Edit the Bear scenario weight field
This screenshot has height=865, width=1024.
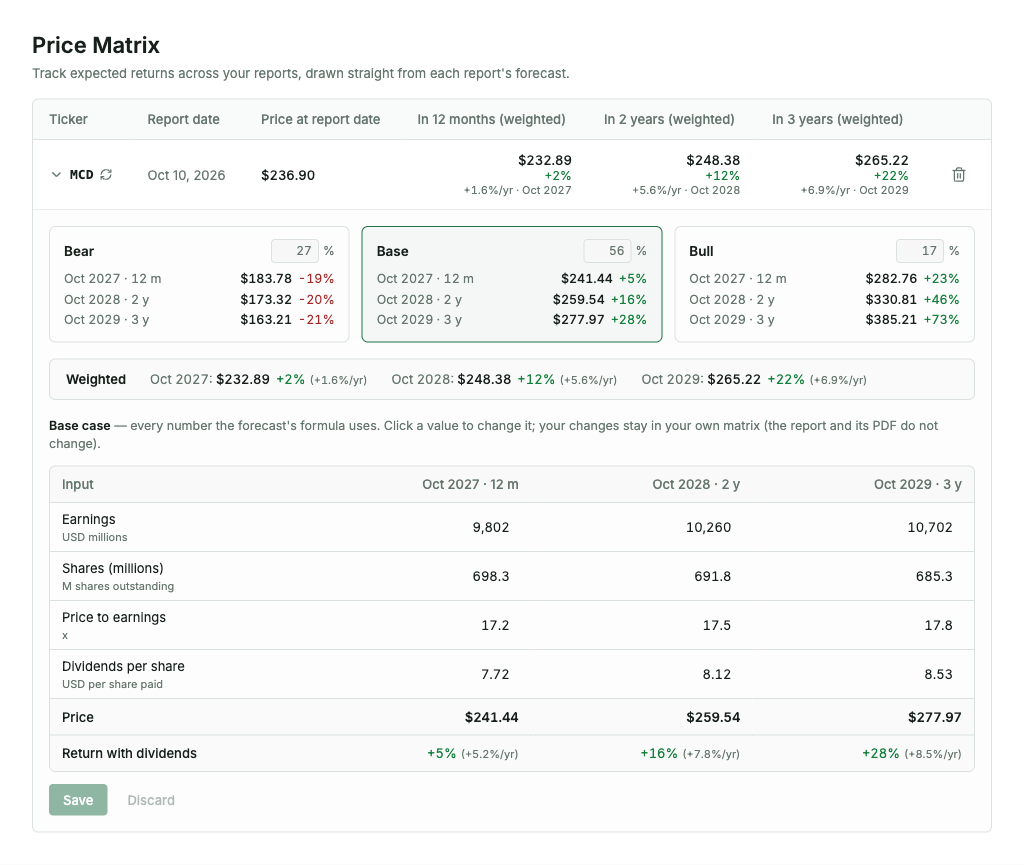click(295, 251)
